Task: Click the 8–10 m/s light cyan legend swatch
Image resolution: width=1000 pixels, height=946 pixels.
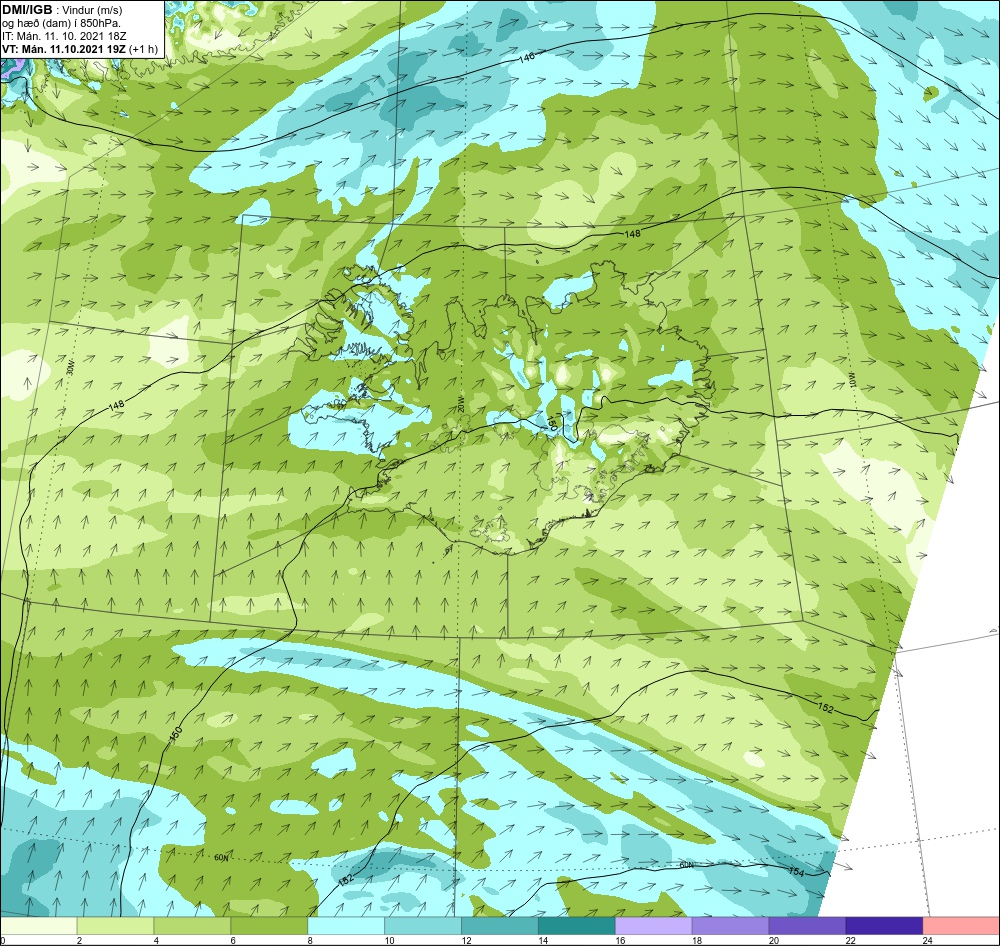Action: (x=346, y=925)
